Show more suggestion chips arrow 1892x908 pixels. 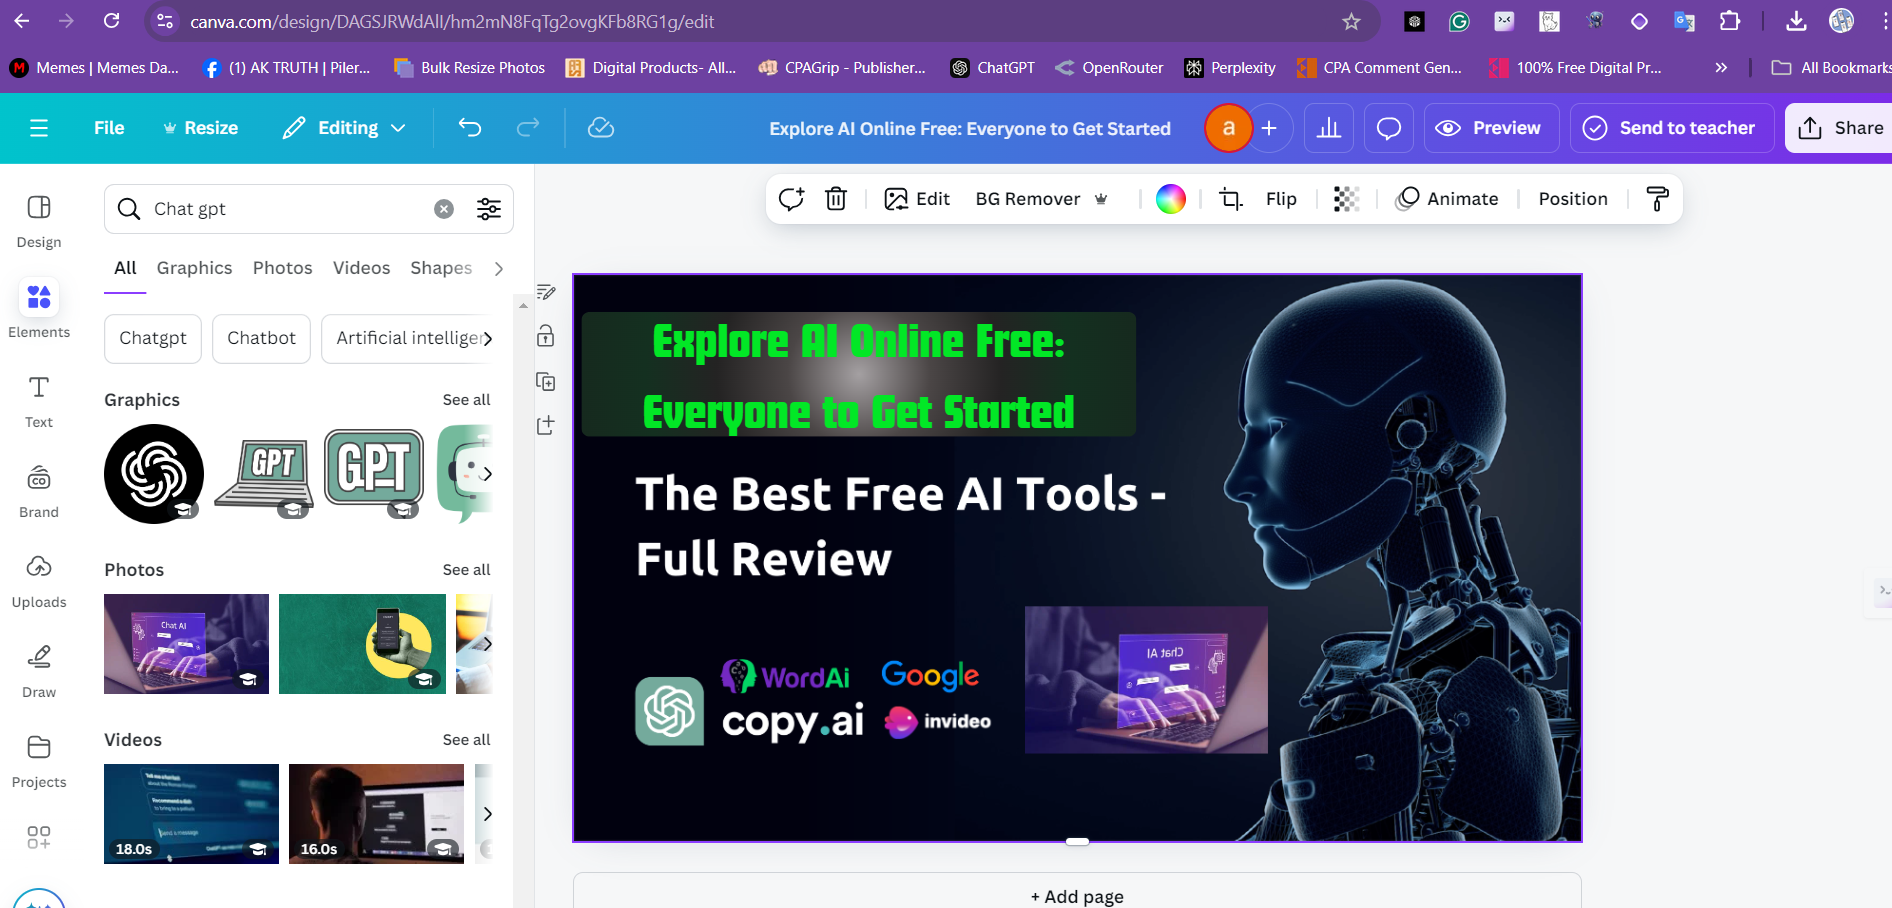pos(488,339)
